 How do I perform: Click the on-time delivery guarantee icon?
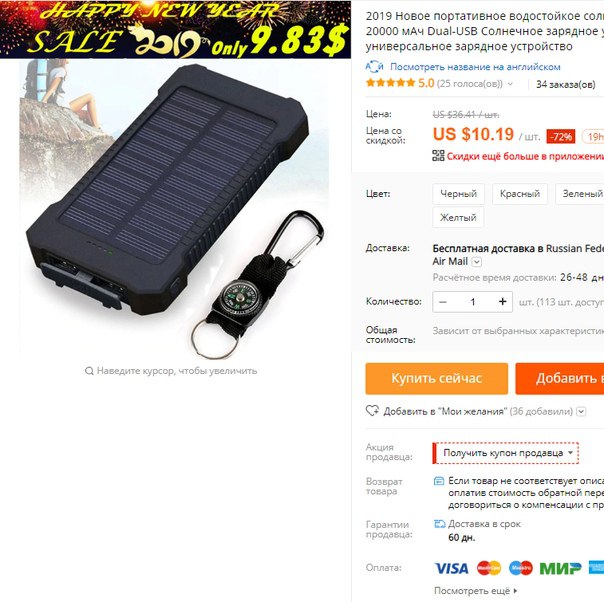[440, 524]
